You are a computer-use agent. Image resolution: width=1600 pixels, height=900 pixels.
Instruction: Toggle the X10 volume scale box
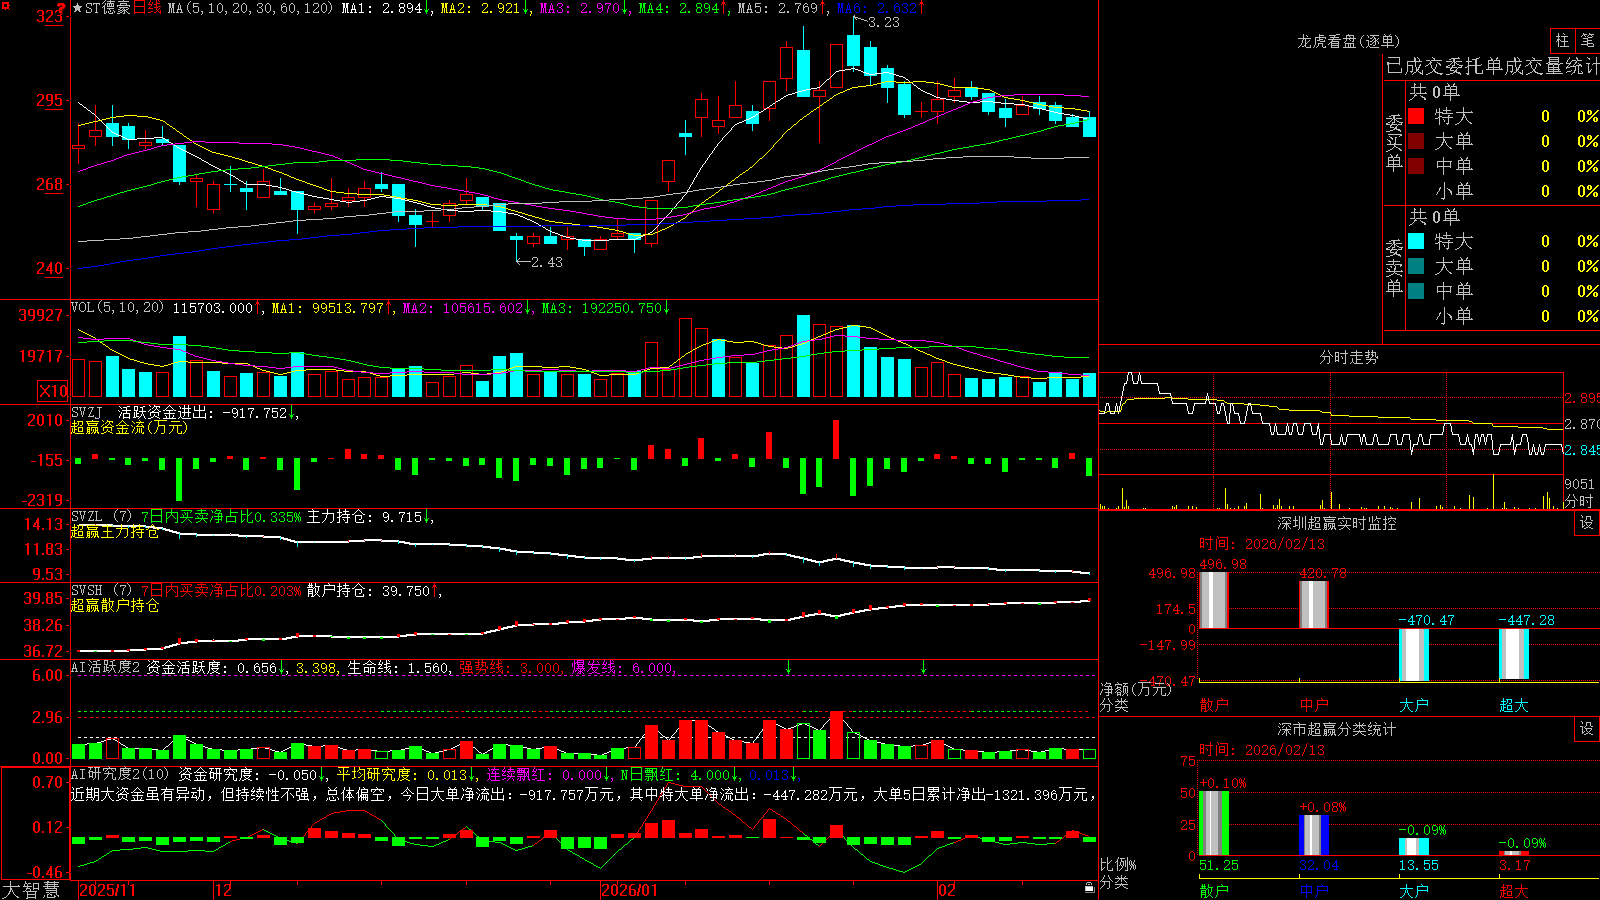(x=53, y=391)
